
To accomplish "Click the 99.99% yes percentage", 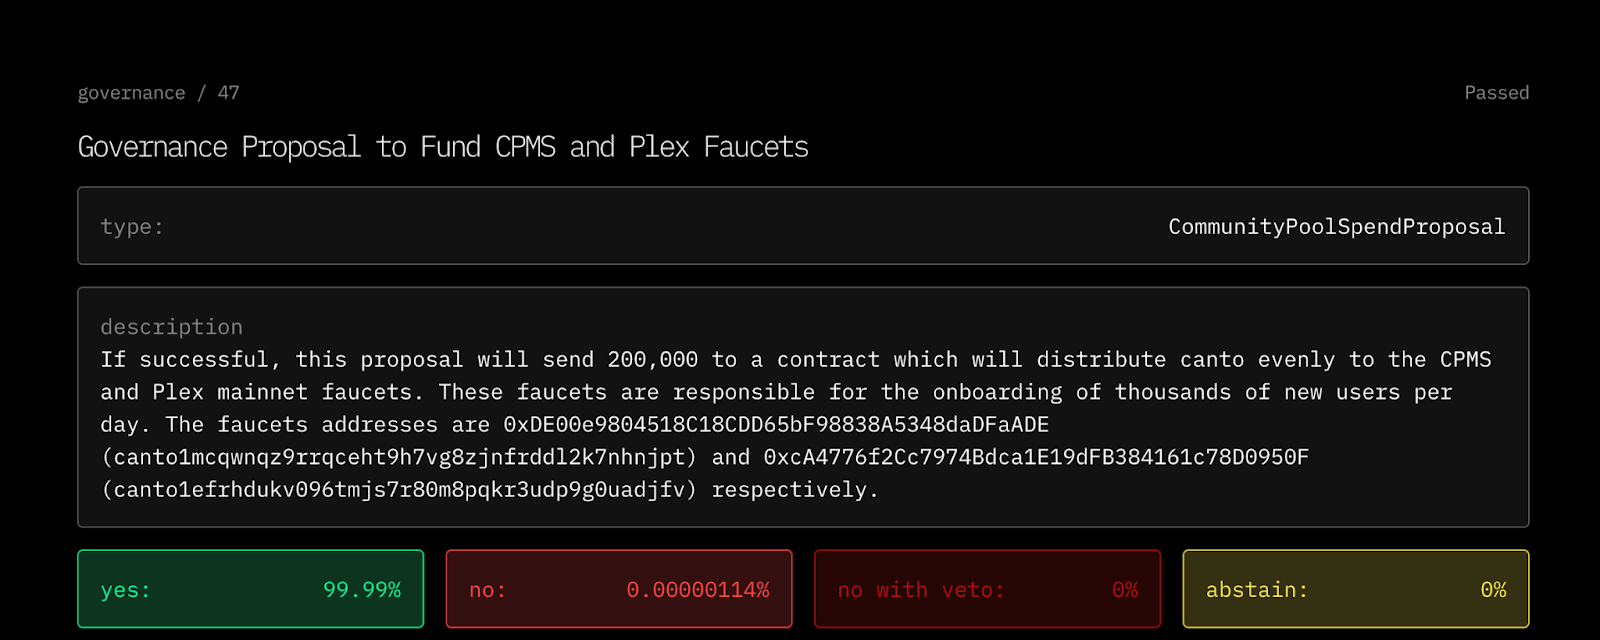I will [x=362, y=590].
